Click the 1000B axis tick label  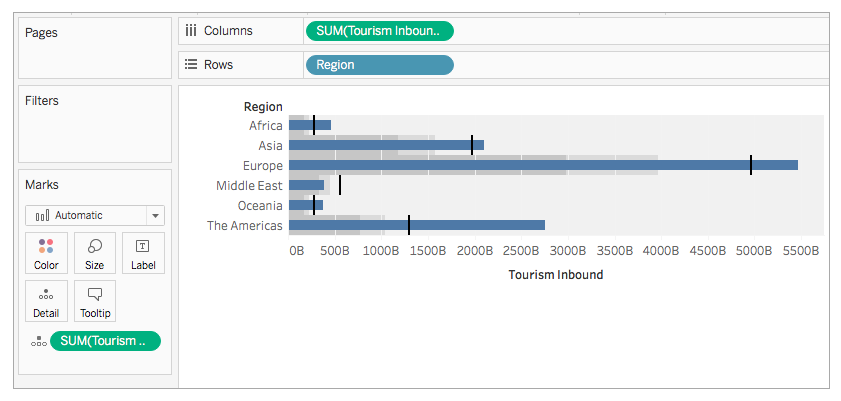[381, 251]
